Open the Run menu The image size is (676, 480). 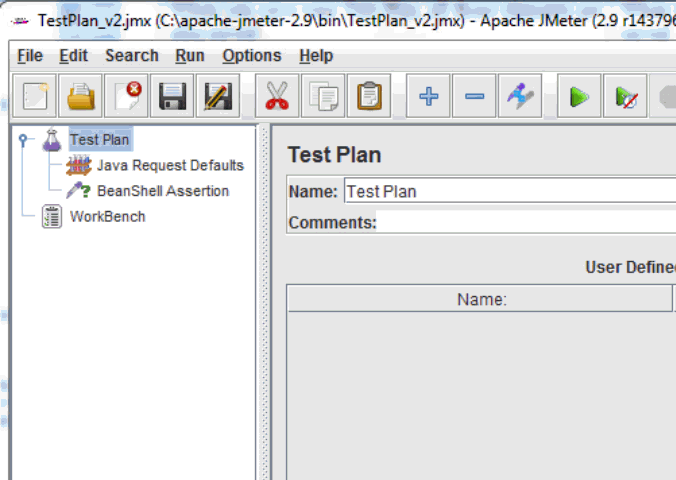[189, 56]
